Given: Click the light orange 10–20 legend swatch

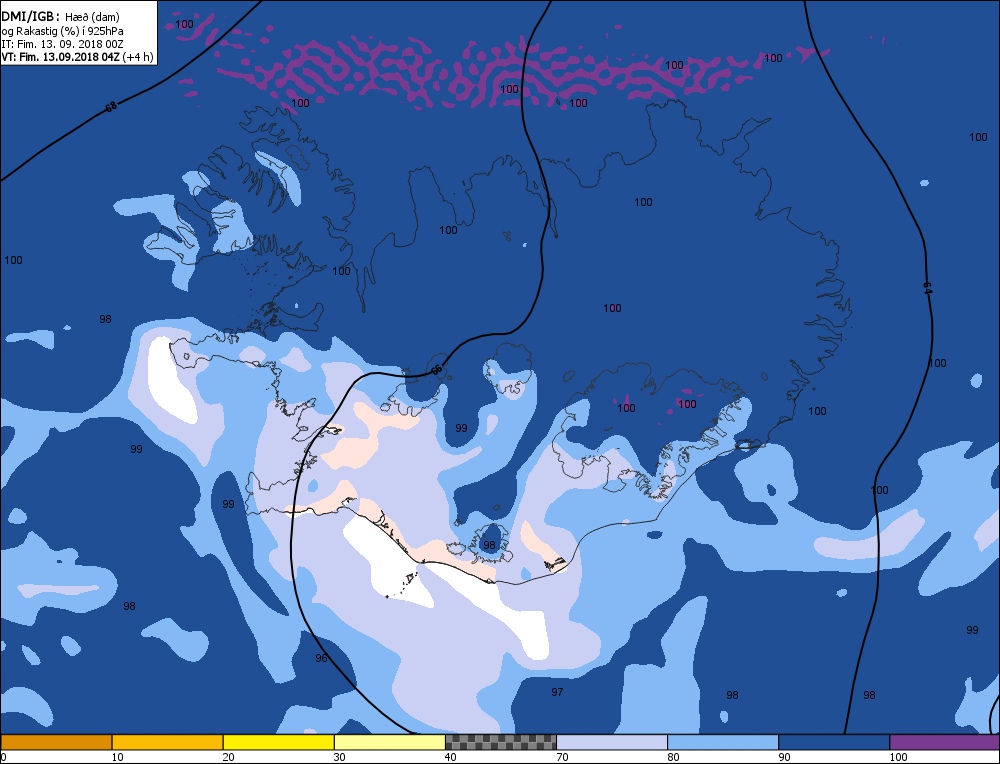Looking at the screenshot, I should (167, 742).
